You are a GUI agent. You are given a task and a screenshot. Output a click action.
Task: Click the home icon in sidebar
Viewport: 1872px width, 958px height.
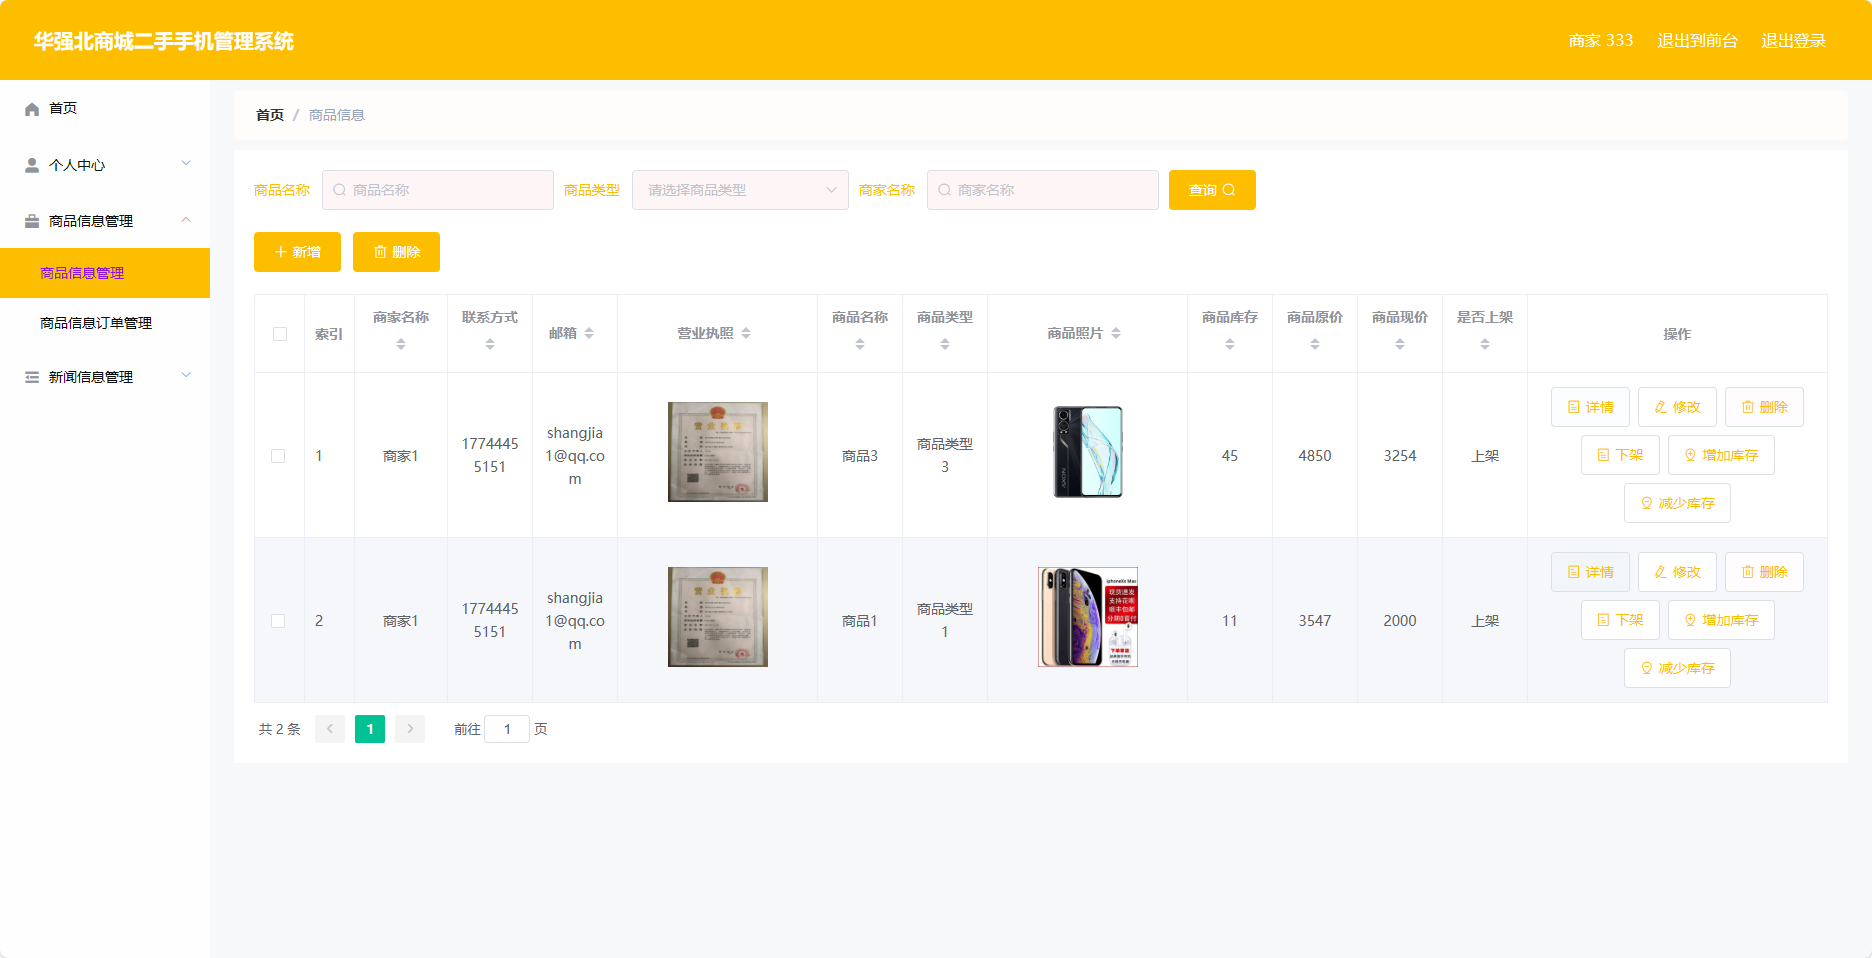click(x=32, y=109)
